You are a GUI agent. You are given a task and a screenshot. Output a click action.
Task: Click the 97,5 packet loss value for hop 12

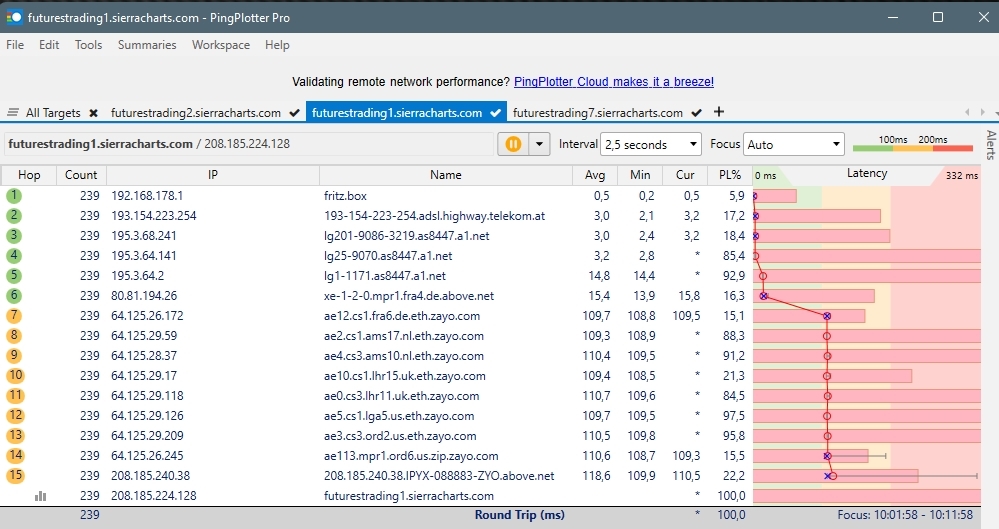[x=734, y=416]
